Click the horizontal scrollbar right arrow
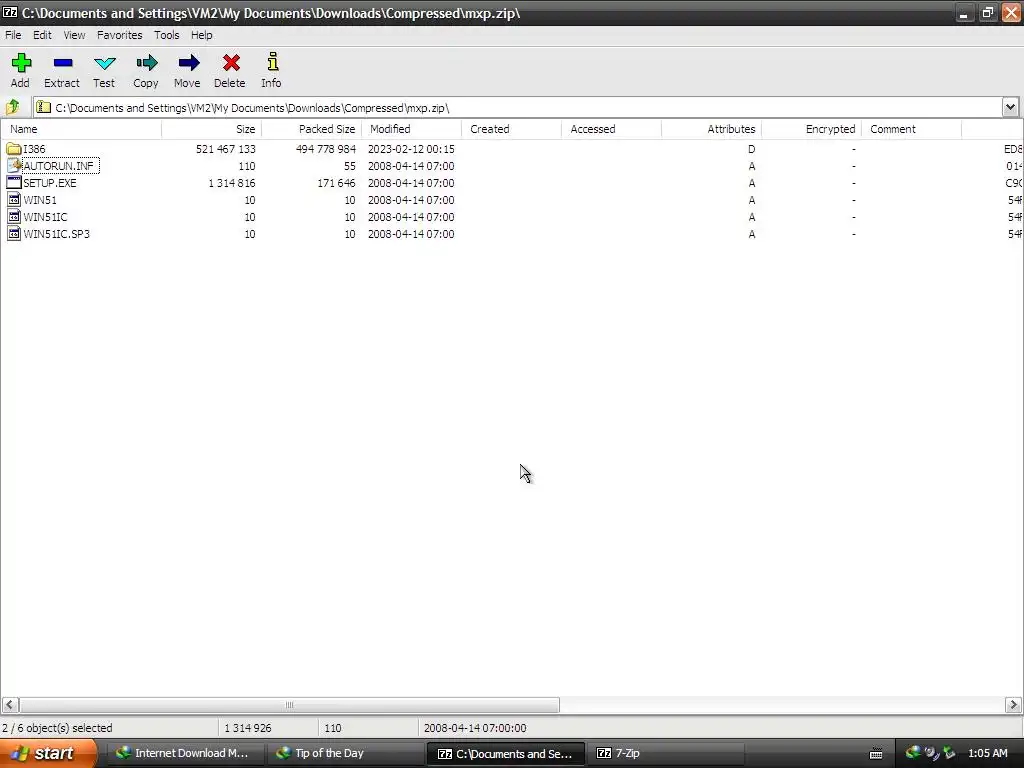1024x768 pixels. click(1013, 705)
